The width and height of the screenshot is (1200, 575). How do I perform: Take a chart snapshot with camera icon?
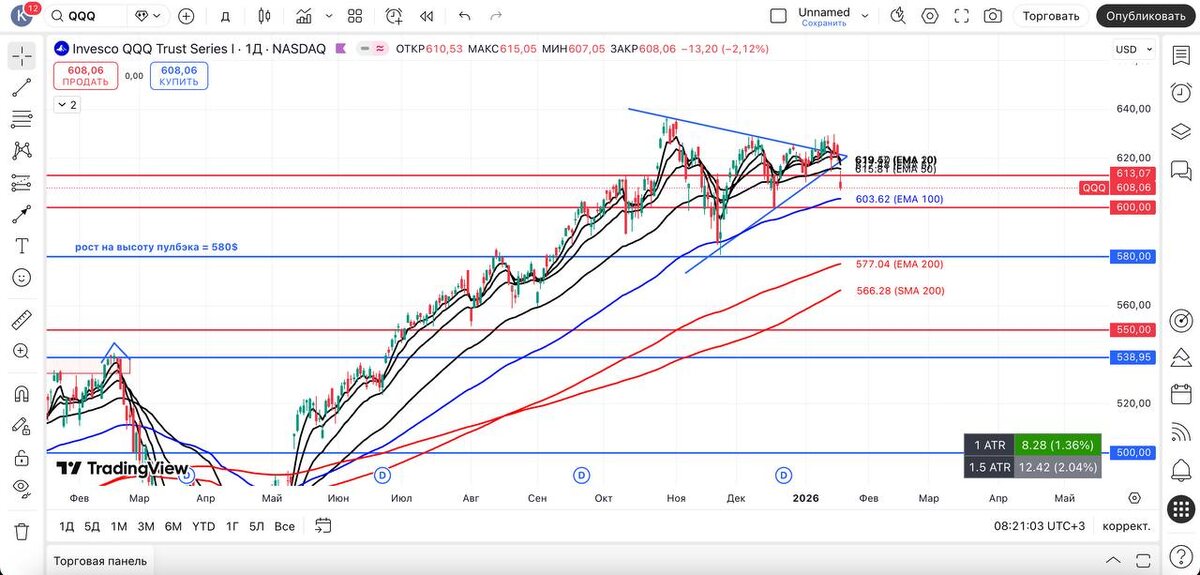(993, 16)
